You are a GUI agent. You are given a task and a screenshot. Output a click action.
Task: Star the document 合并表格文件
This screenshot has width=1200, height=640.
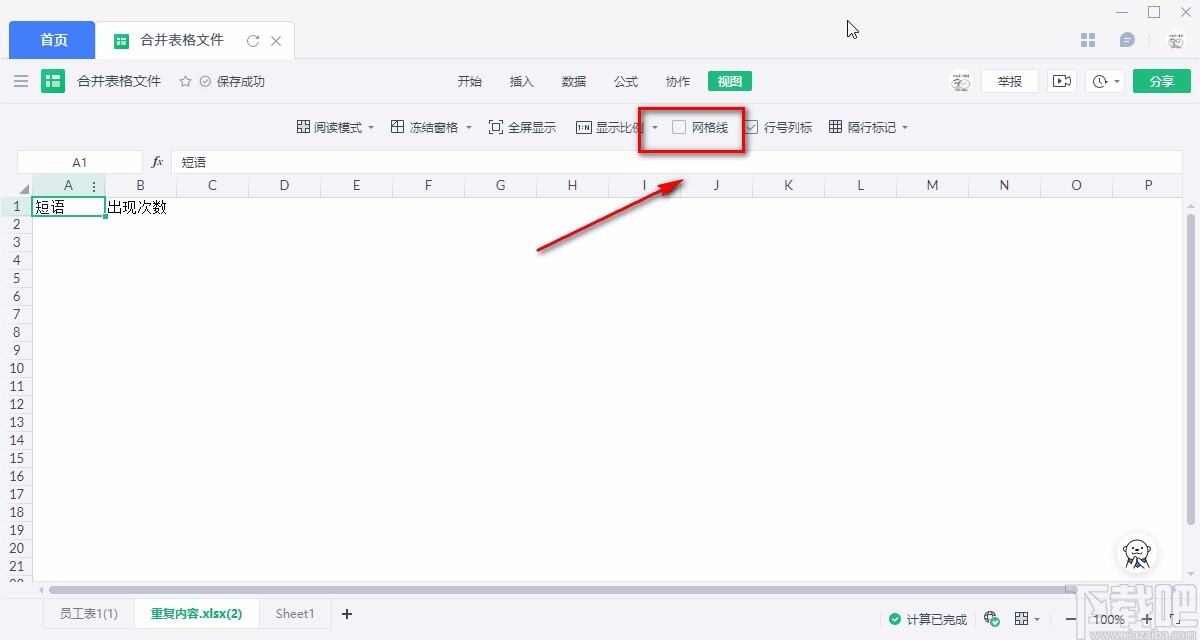(185, 81)
